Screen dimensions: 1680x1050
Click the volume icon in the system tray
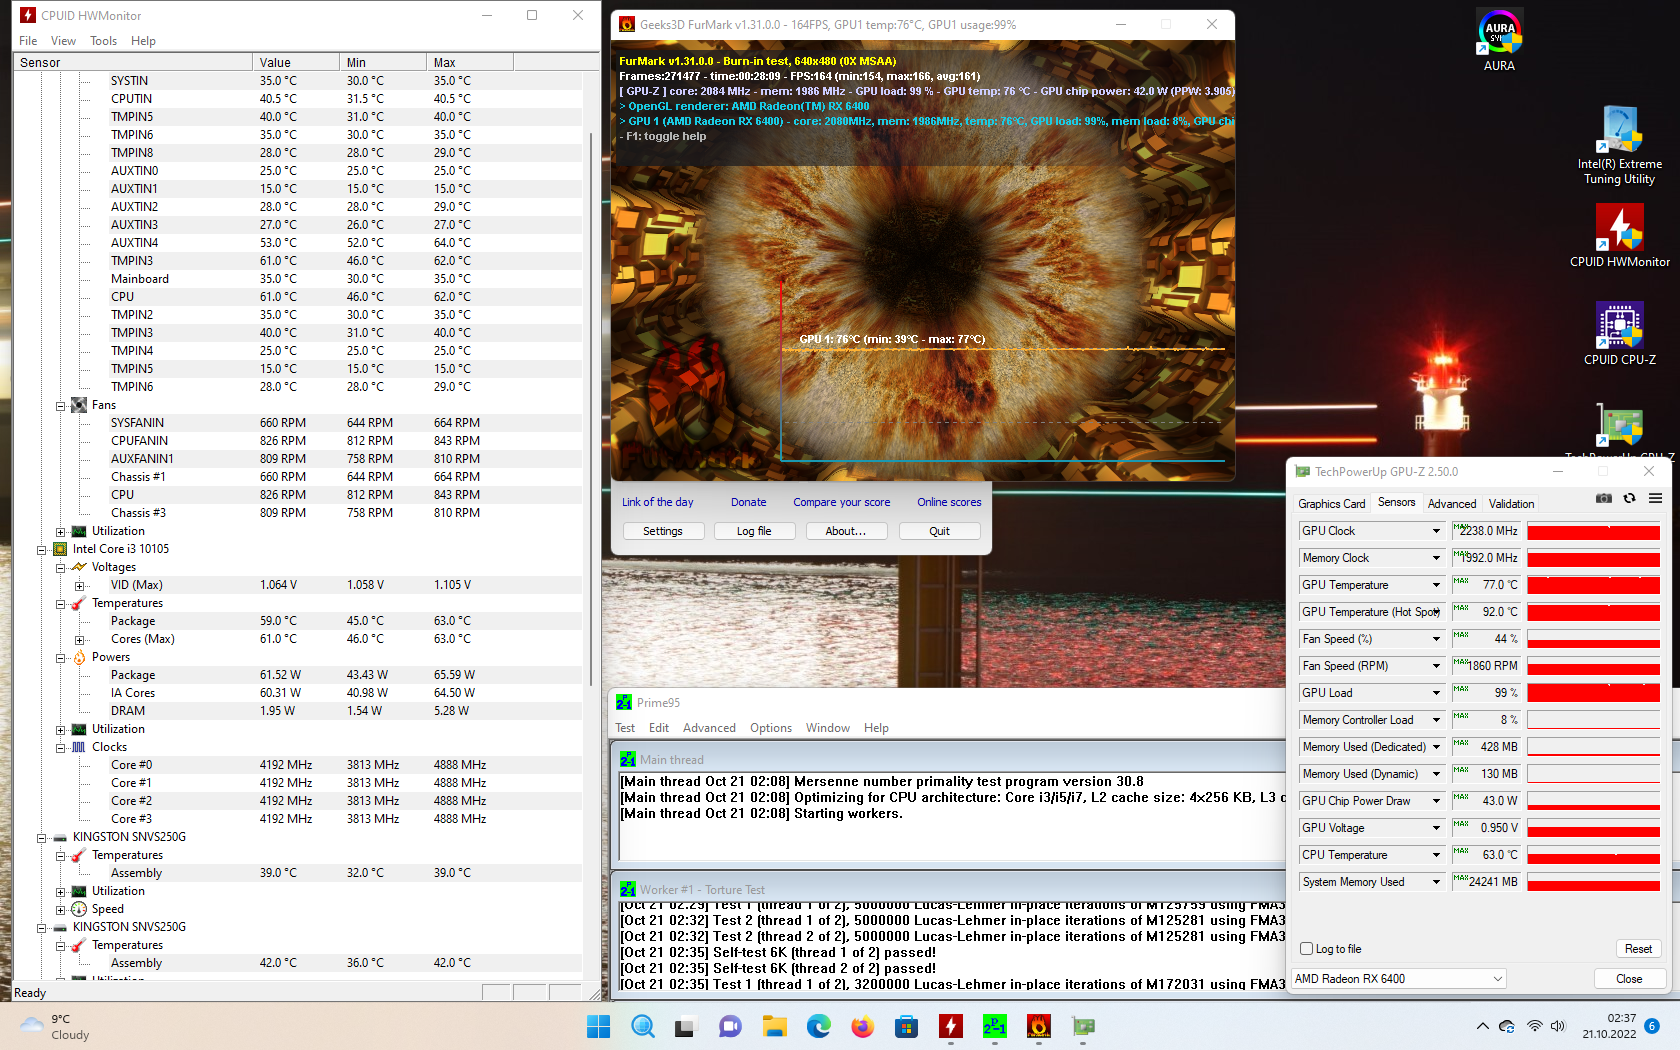1557,1026
